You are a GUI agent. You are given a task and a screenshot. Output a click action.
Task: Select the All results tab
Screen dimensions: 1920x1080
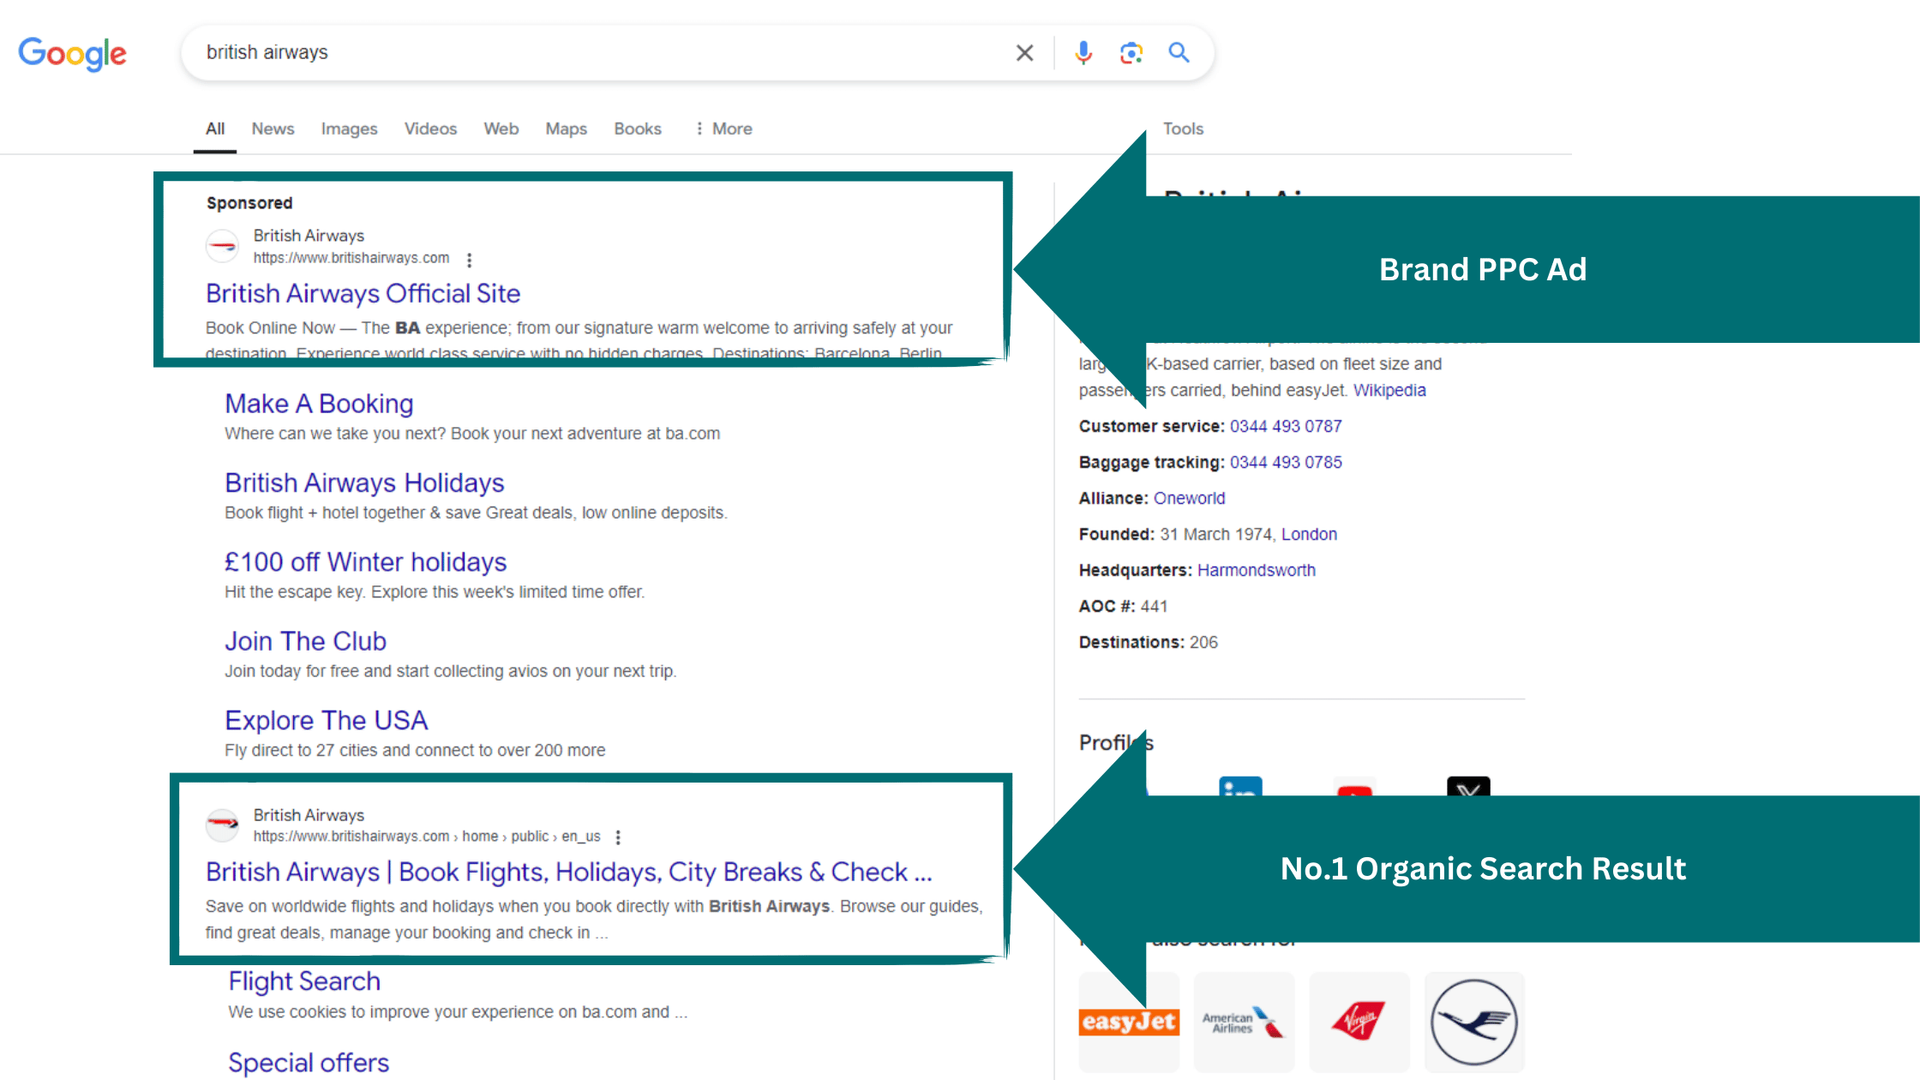(x=215, y=129)
